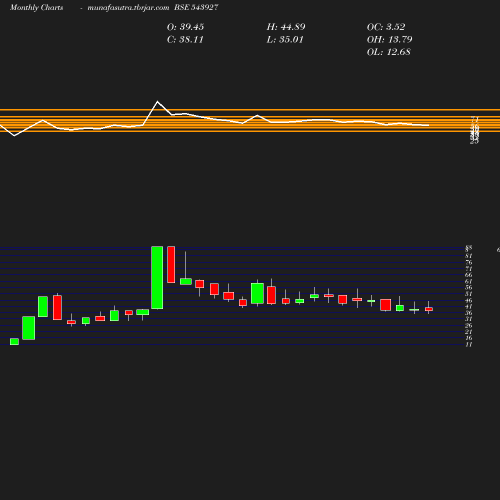The width and height of the screenshot is (500, 500).
Task: Click the last red candlestick on the right
Action: [x=429, y=309]
